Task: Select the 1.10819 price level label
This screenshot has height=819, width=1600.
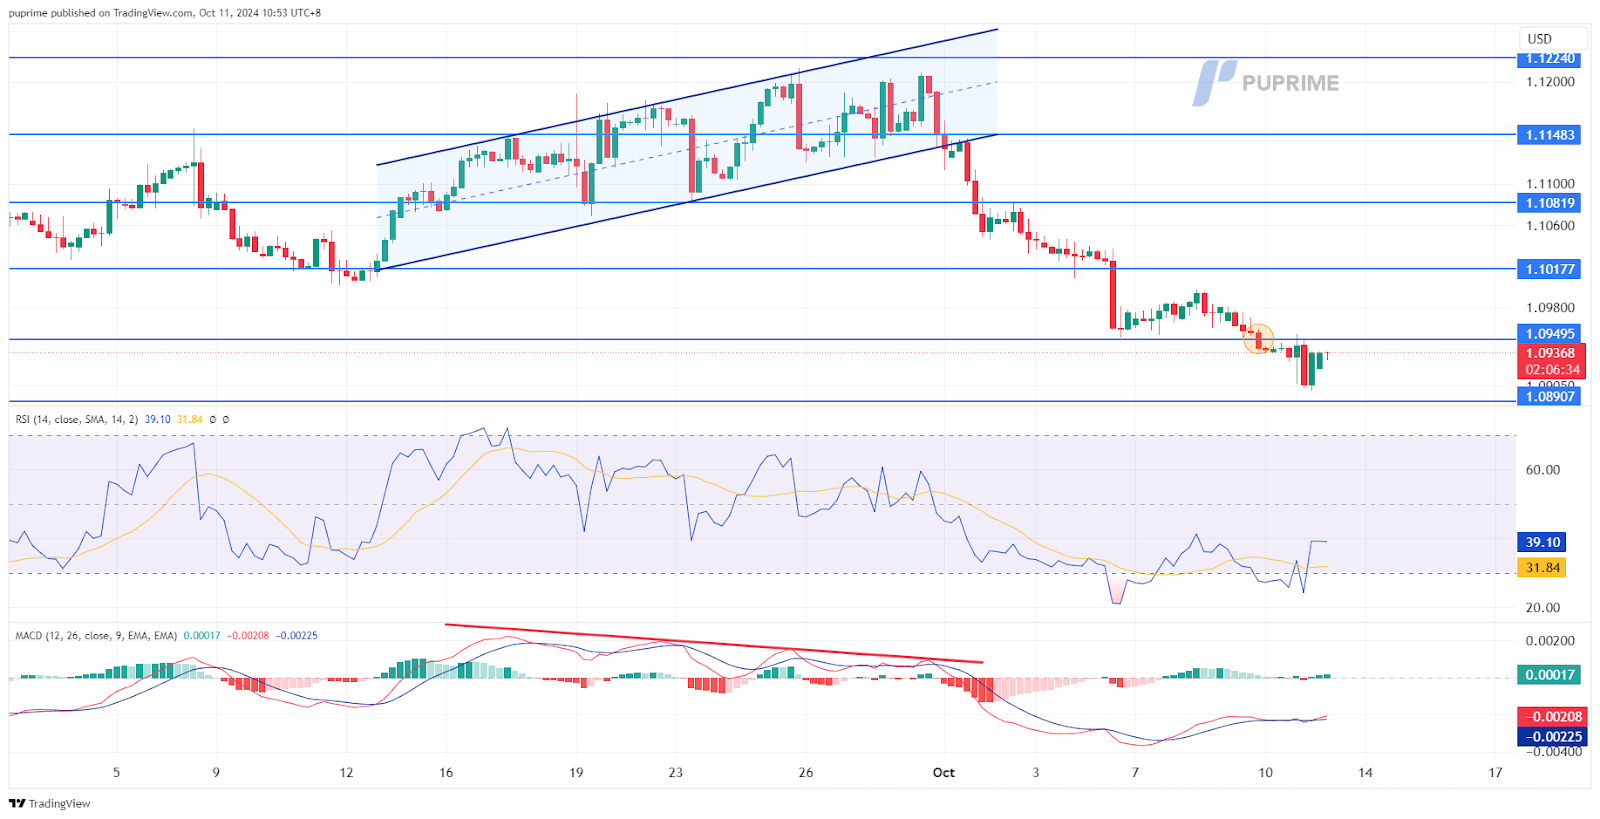Action: [x=1549, y=203]
